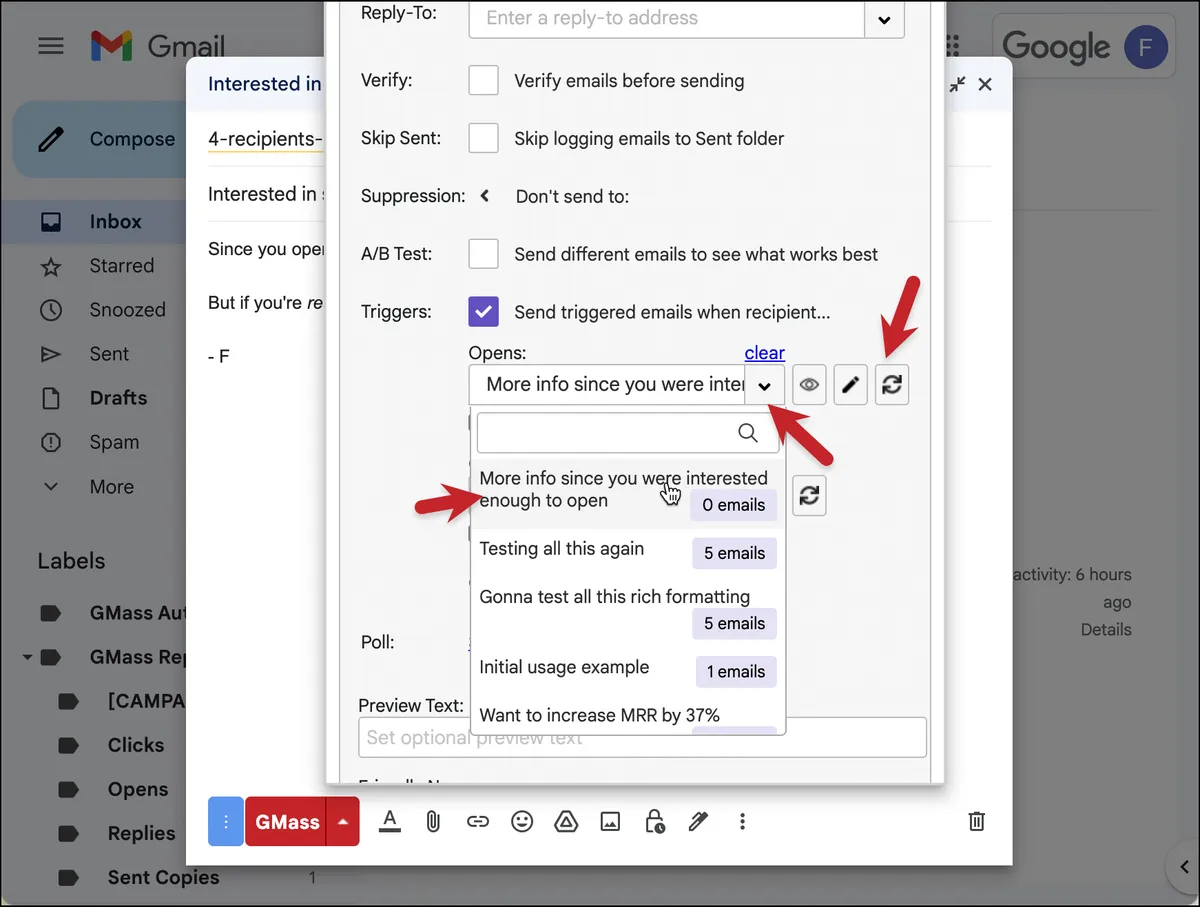
Task: Edit the Opens template with pencil icon
Action: point(851,385)
